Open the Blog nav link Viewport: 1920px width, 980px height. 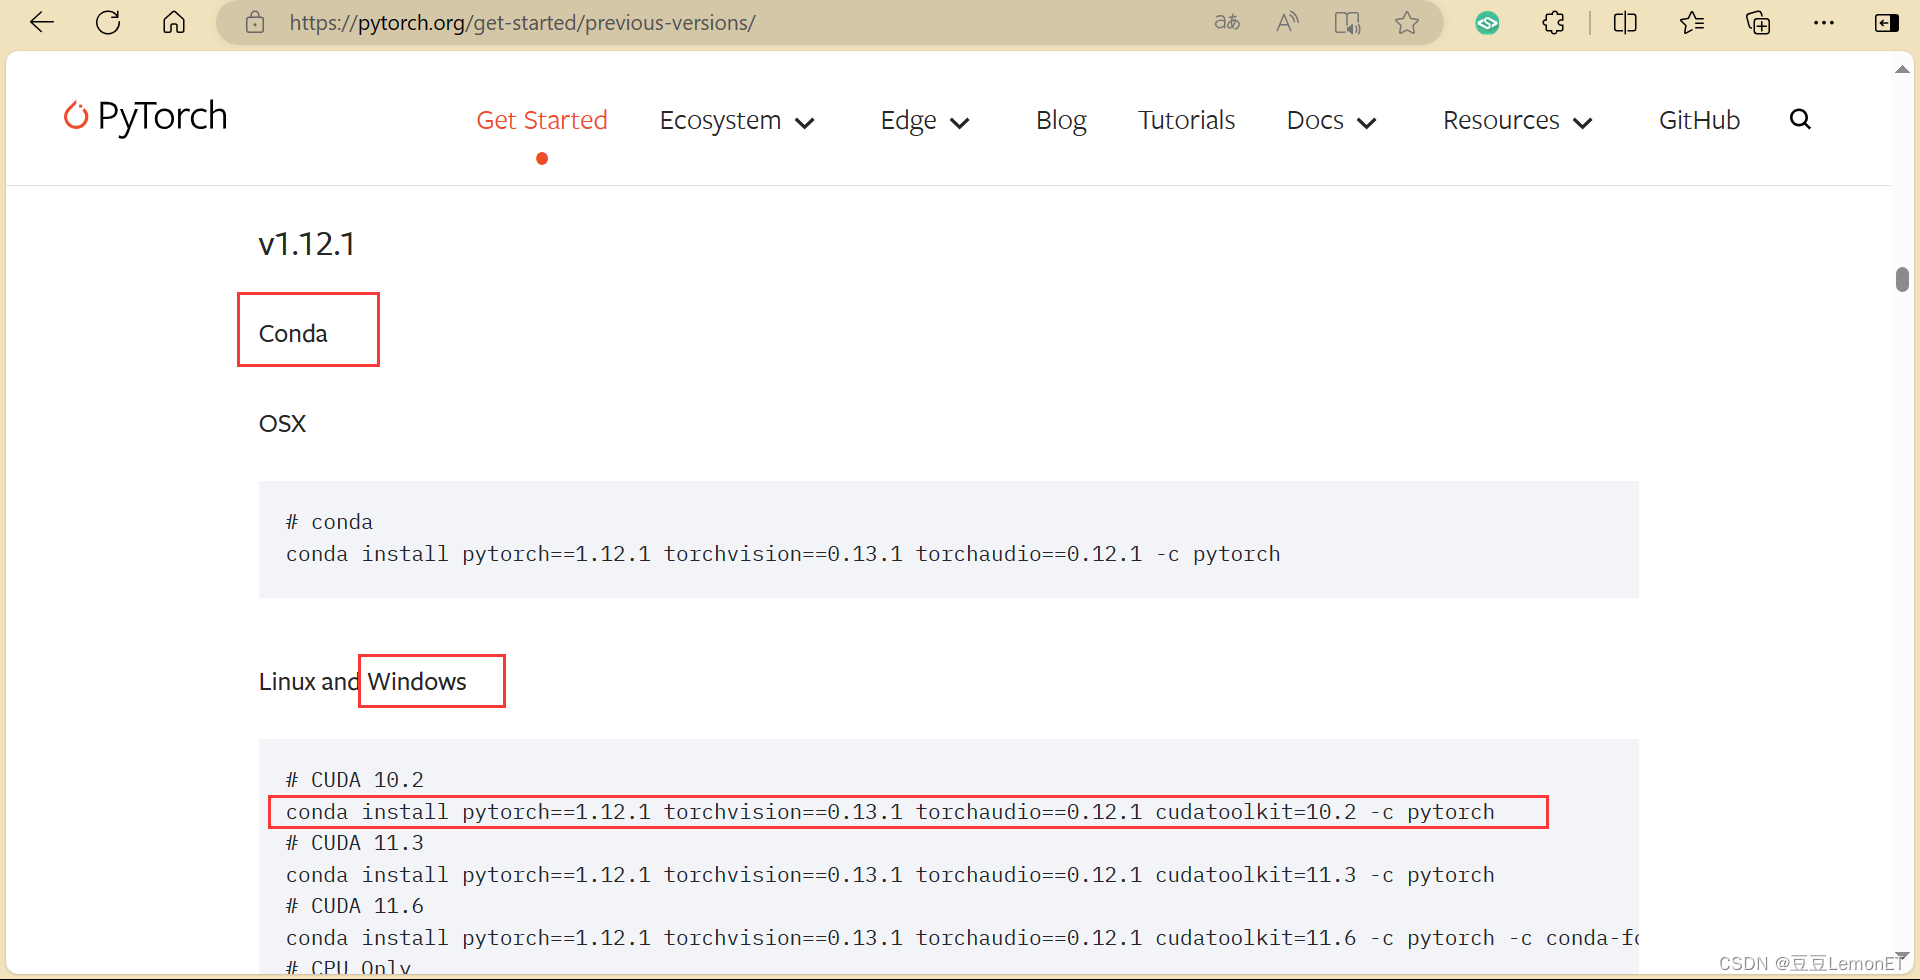(1061, 120)
